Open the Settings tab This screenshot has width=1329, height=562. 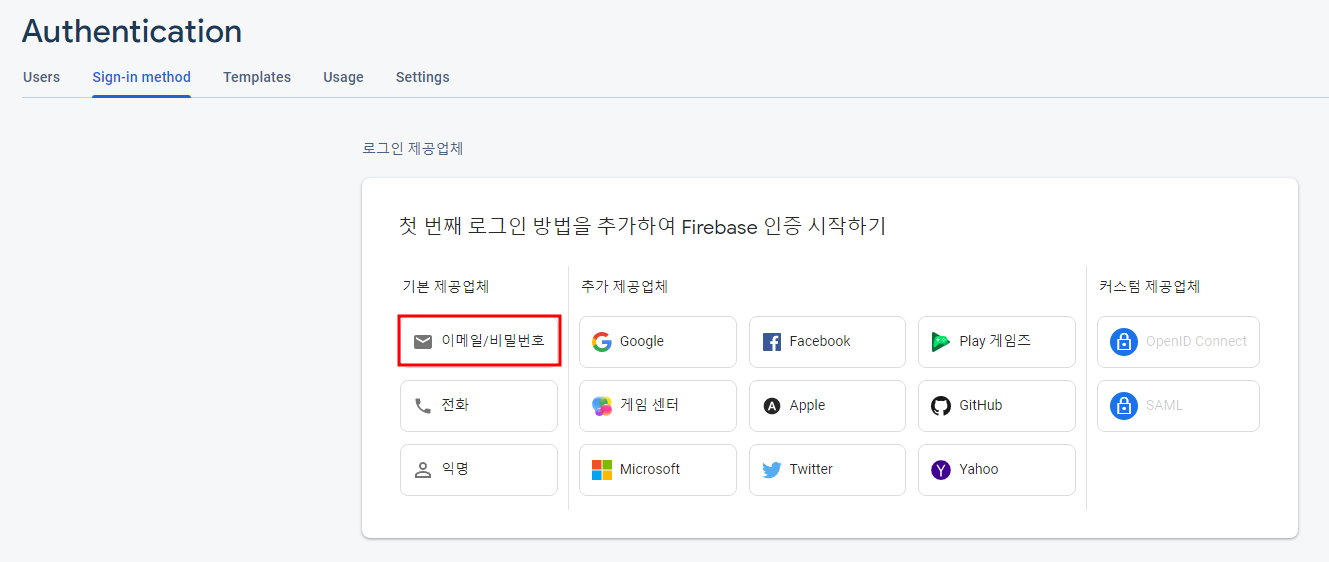point(422,77)
